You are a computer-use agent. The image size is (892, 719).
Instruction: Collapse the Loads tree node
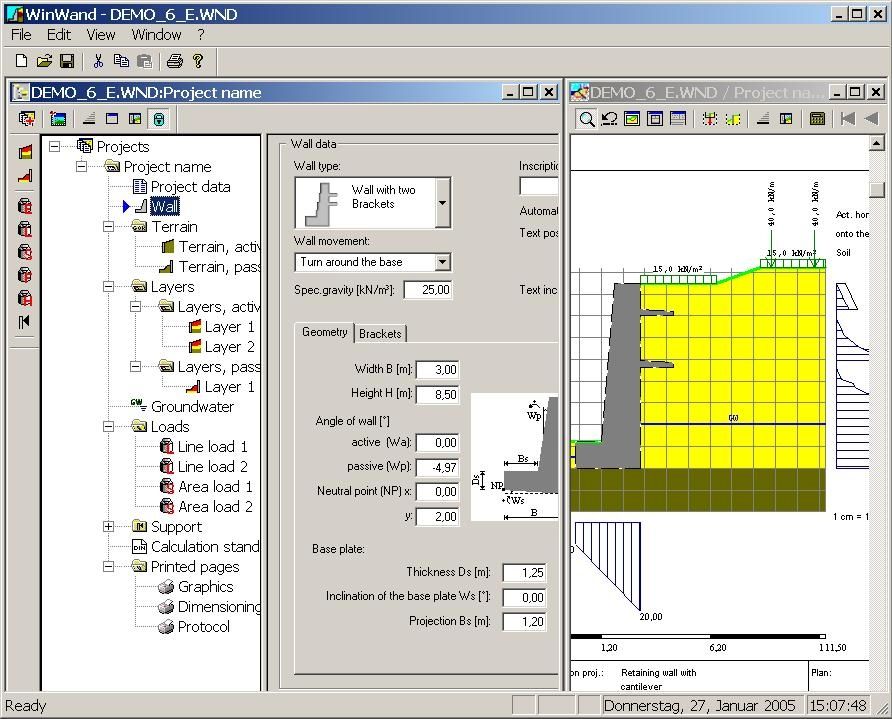click(x=108, y=427)
